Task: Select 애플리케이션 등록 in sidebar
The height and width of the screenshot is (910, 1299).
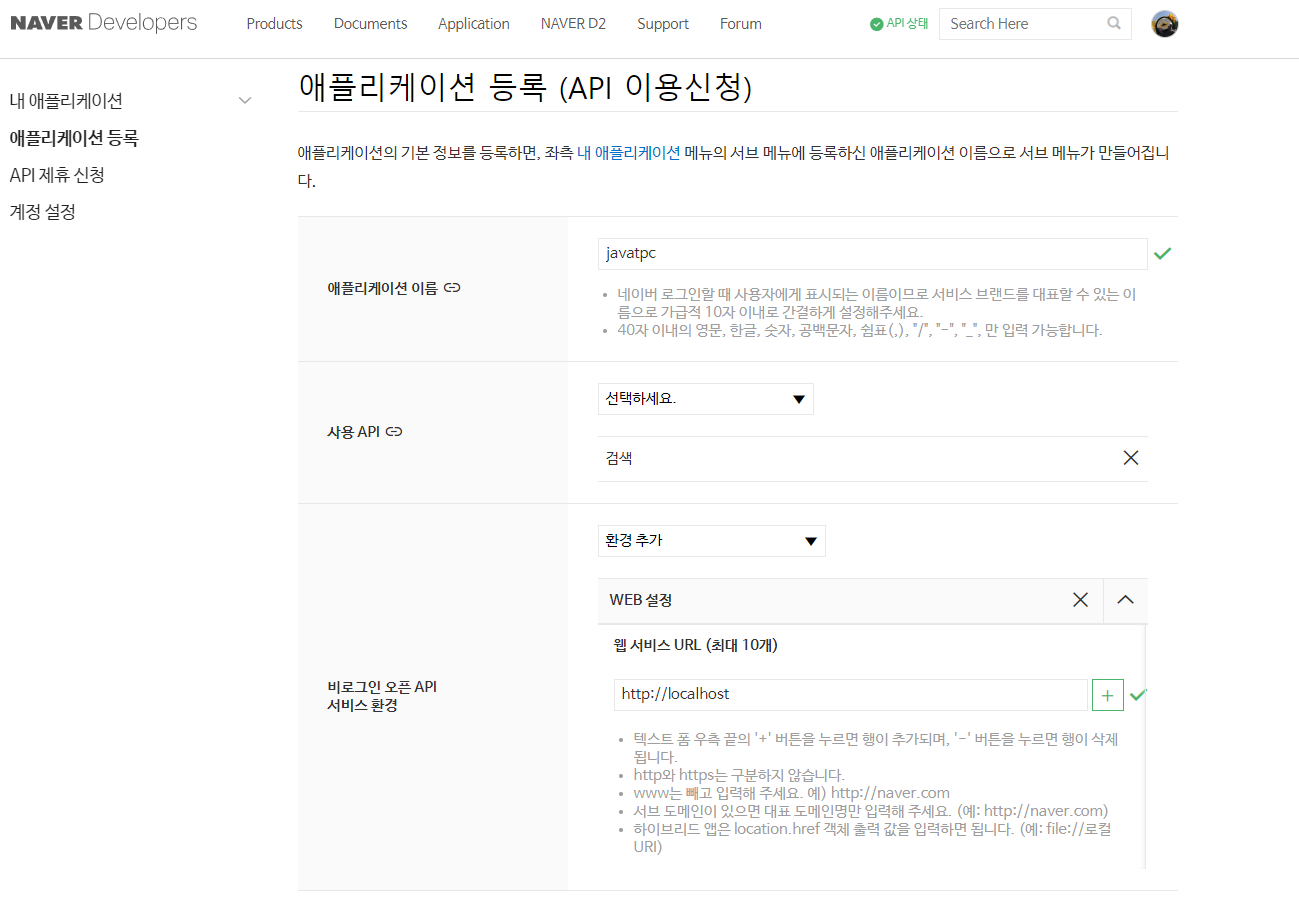Action: (x=74, y=138)
